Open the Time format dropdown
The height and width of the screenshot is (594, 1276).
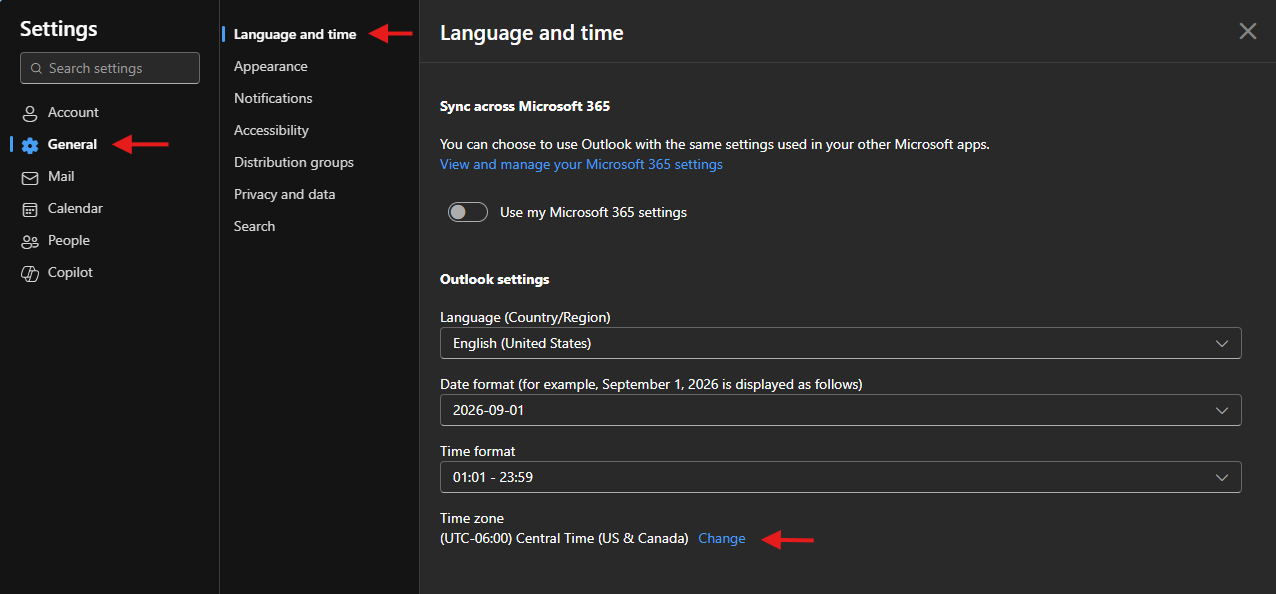tap(840, 477)
